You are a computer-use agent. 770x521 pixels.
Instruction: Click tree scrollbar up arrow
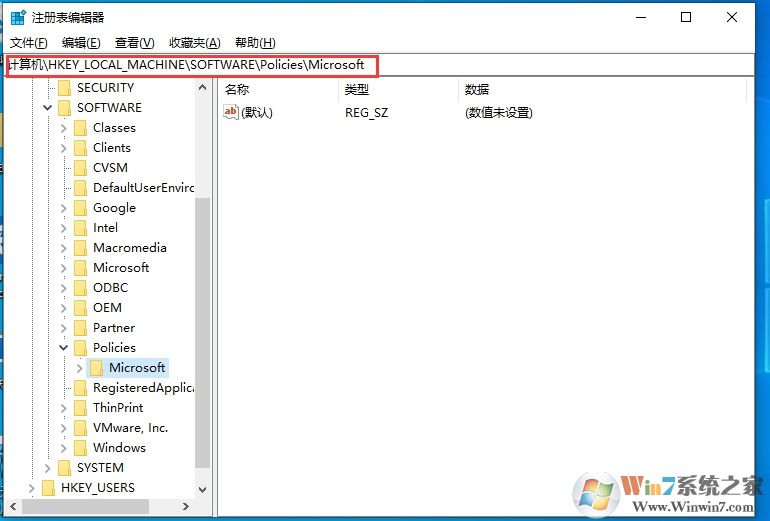202,88
